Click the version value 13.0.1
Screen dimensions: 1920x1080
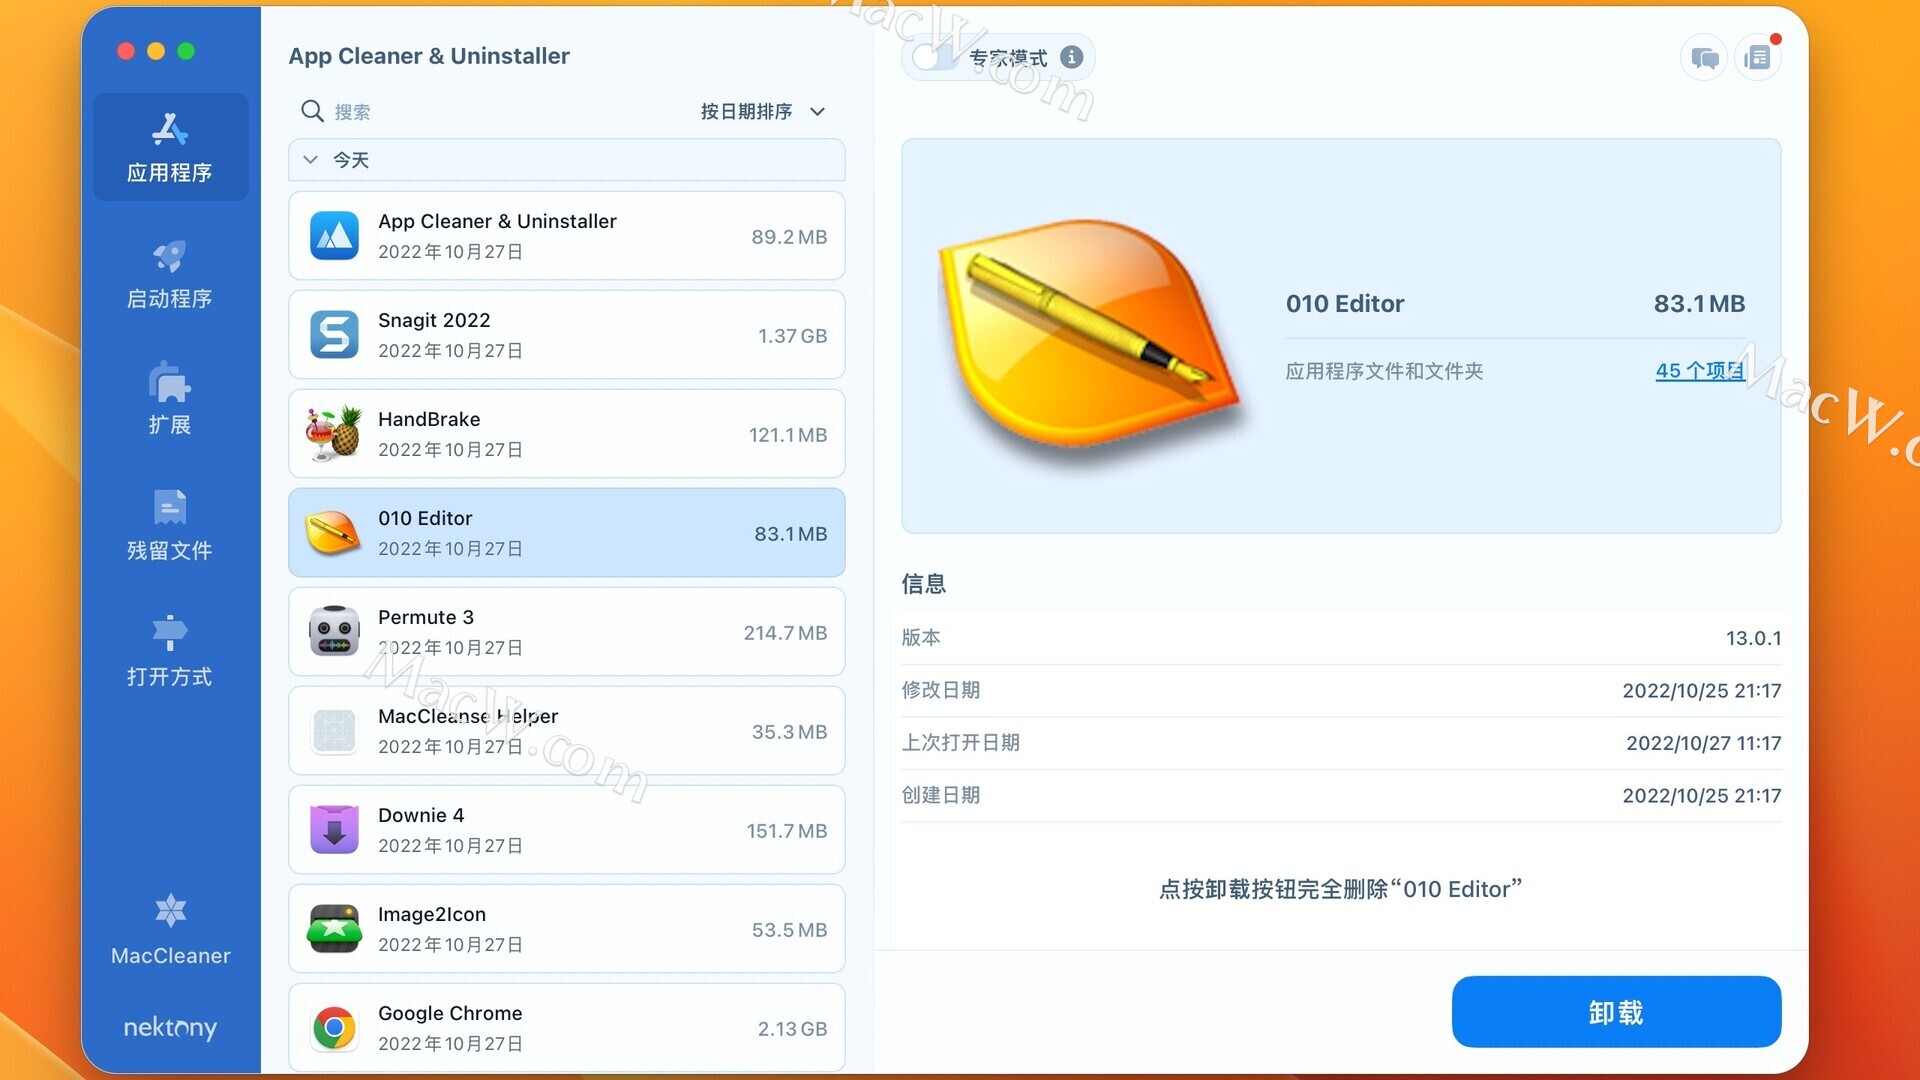coord(1753,638)
